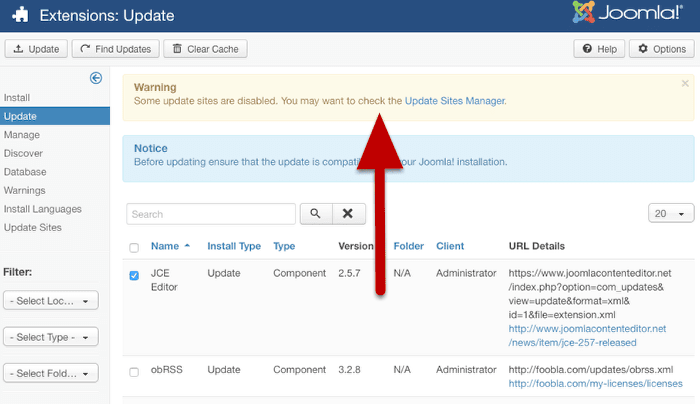Expand the Select Location filter dropdown
This screenshot has width=700, height=404.
pyautogui.click(x=50, y=300)
